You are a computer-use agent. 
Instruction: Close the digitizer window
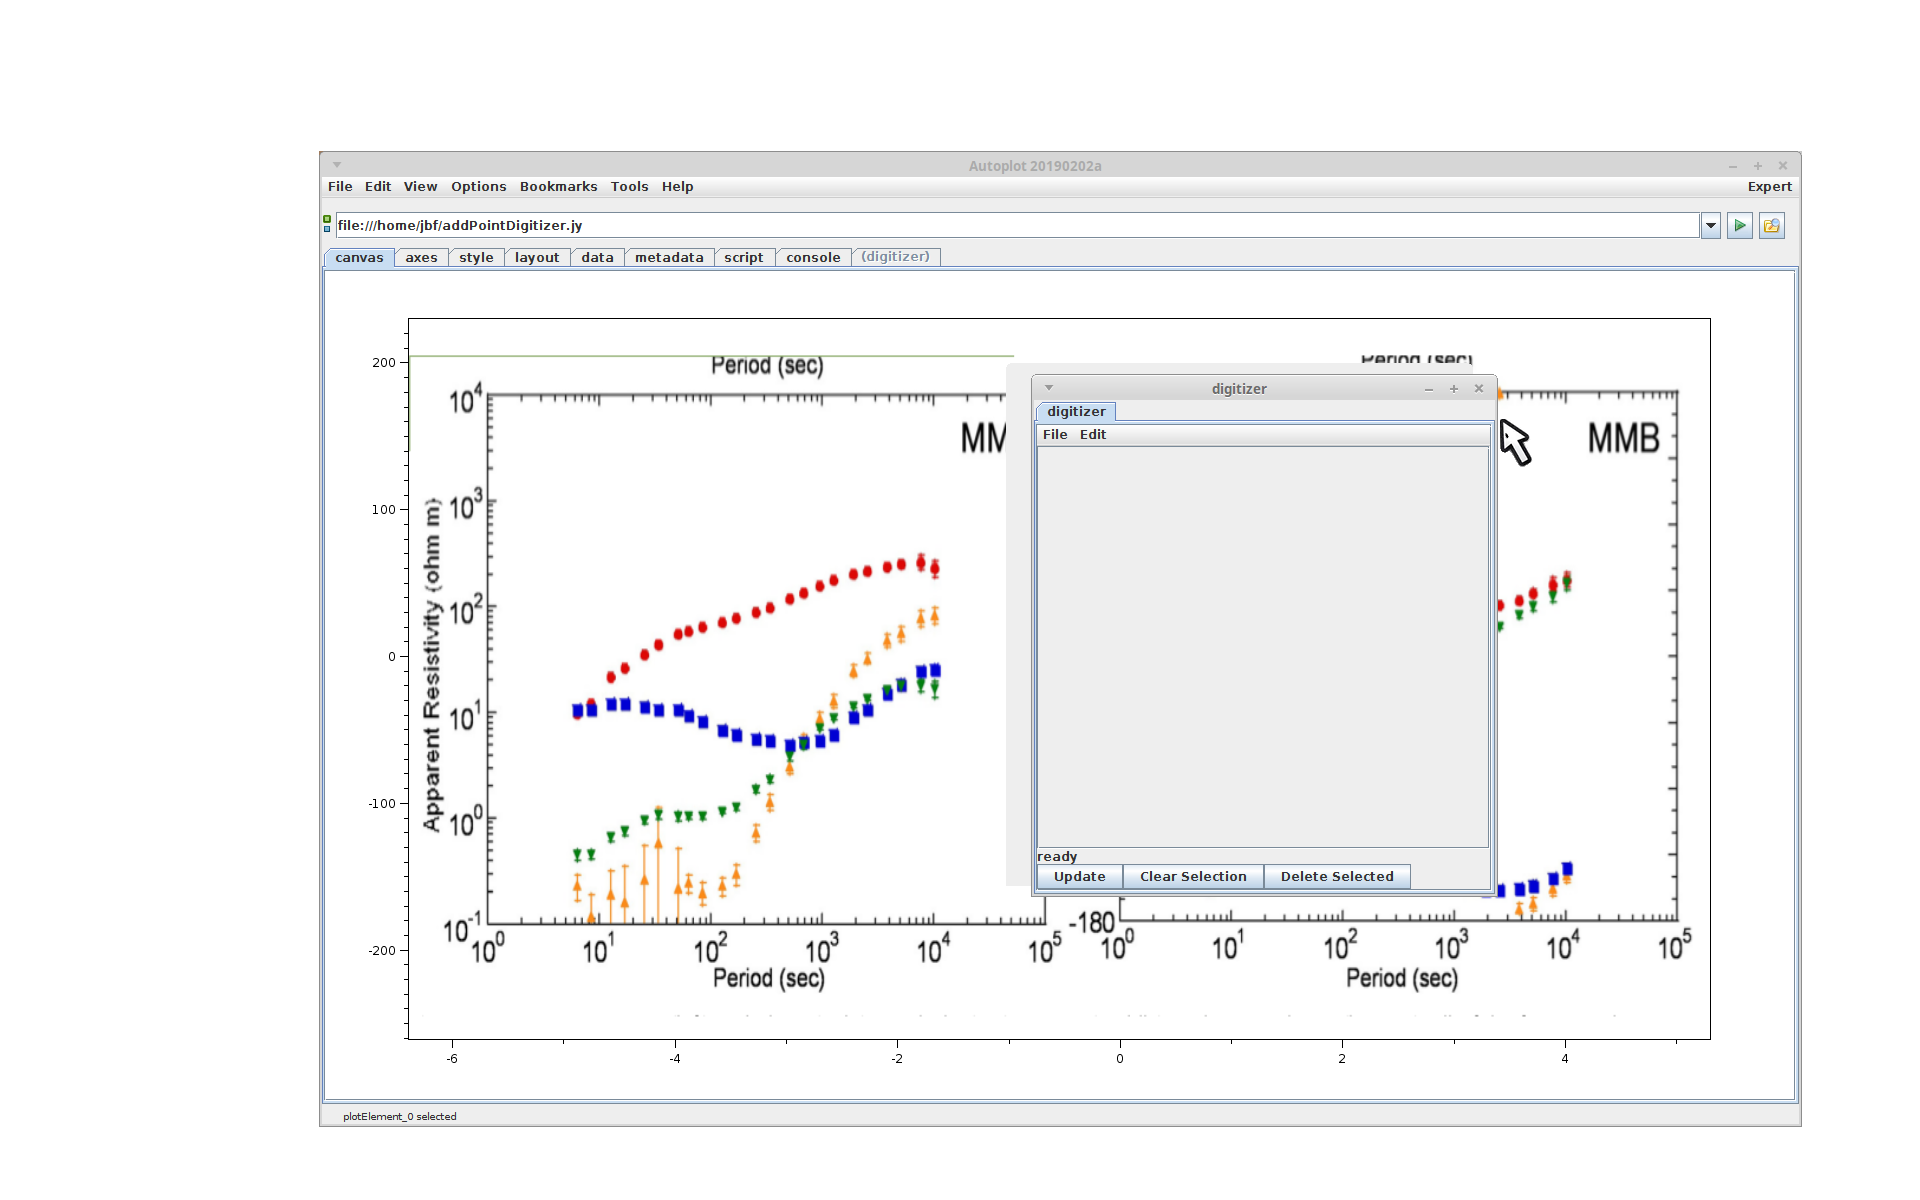pyautogui.click(x=1479, y=389)
